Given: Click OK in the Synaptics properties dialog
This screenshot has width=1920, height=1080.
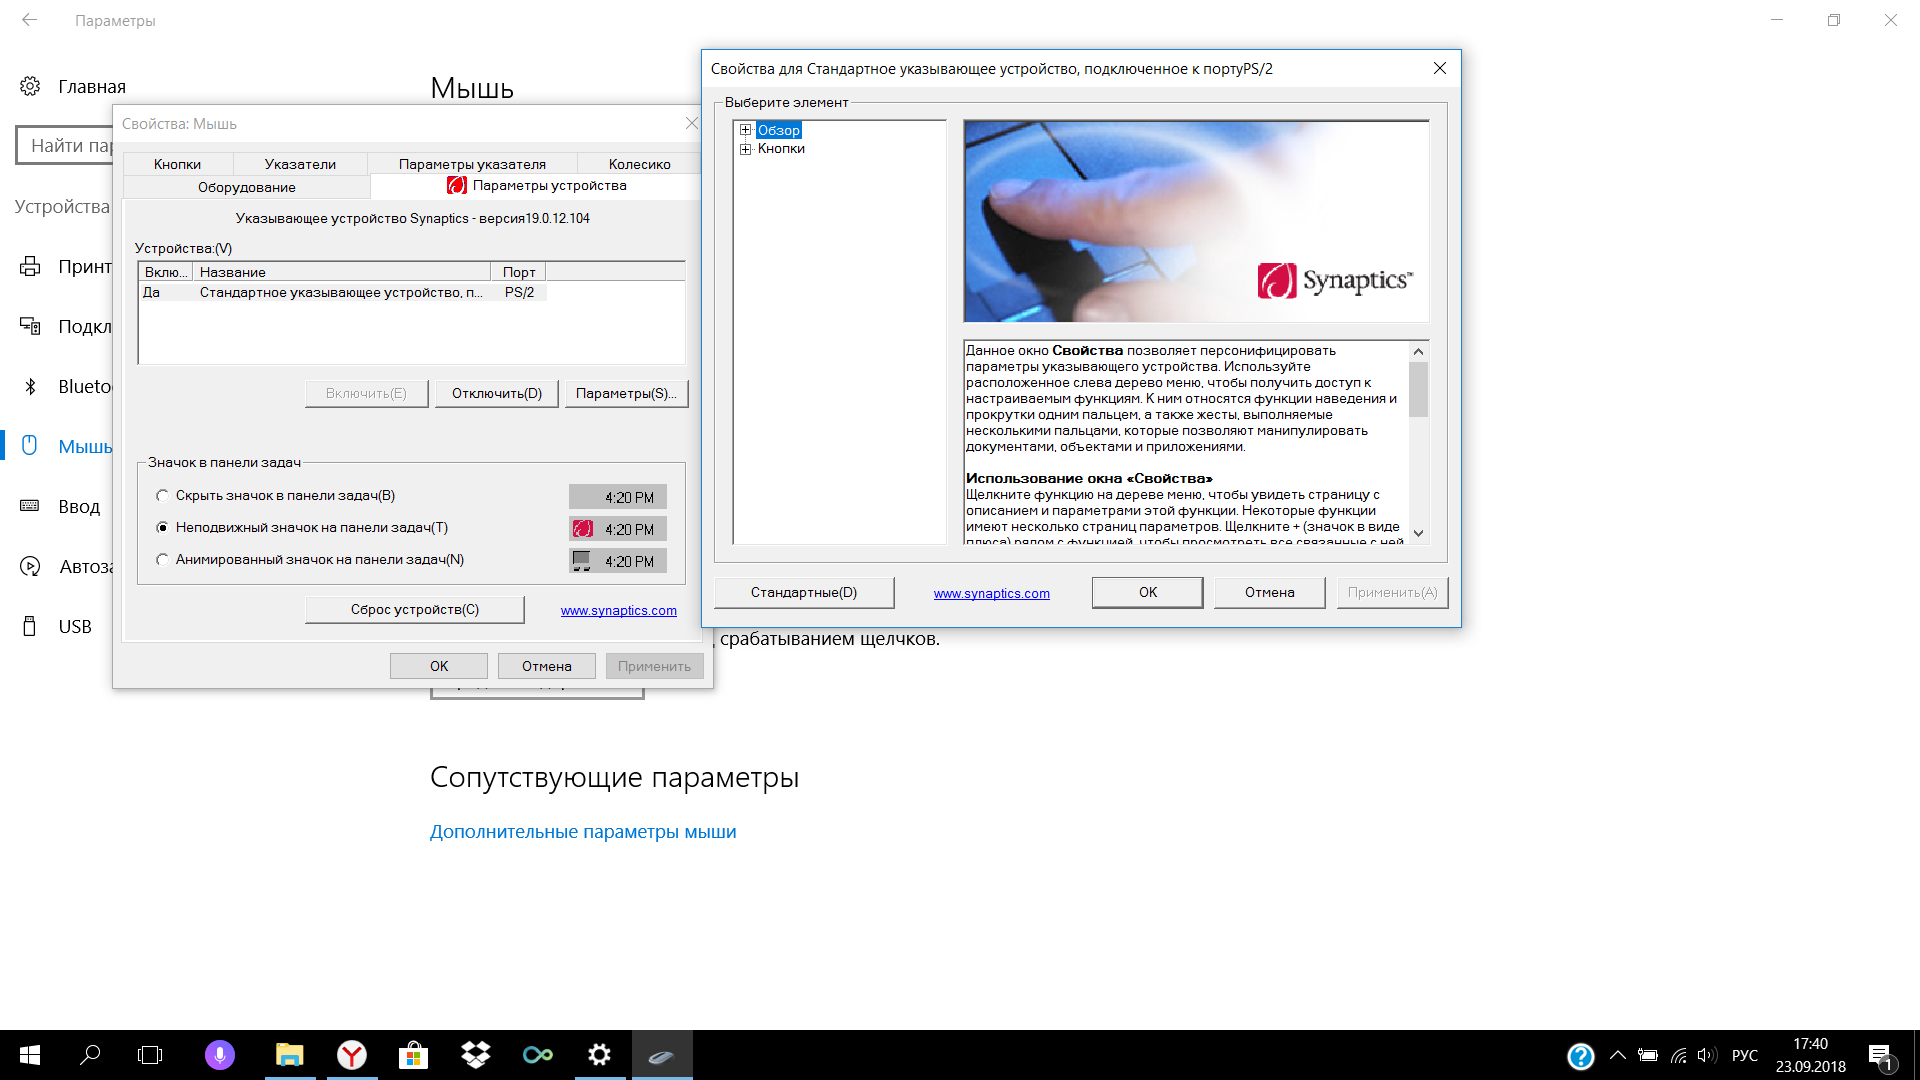Looking at the screenshot, I should point(1148,593).
